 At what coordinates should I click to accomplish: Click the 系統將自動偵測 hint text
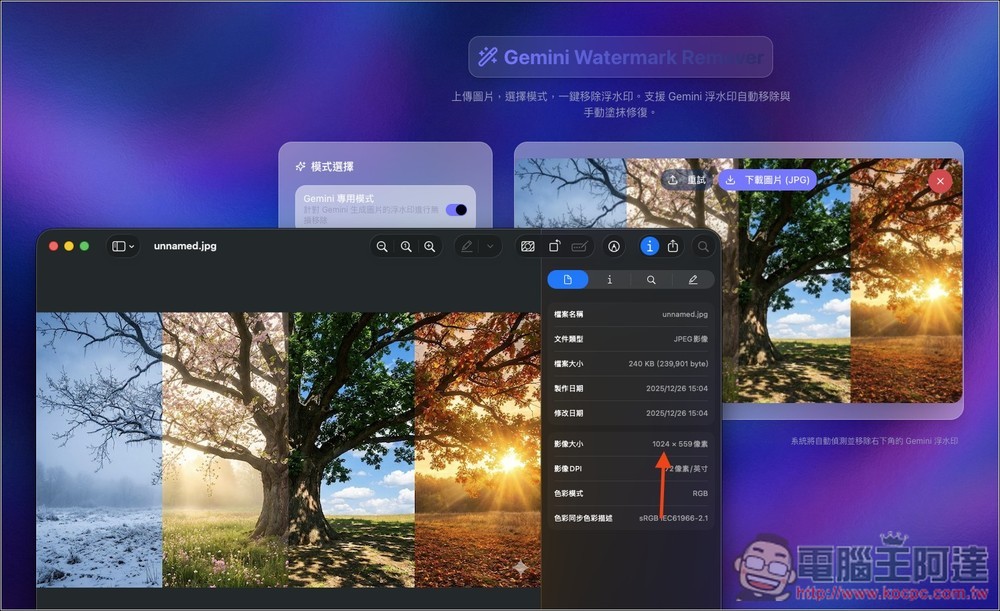[x=874, y=441]
